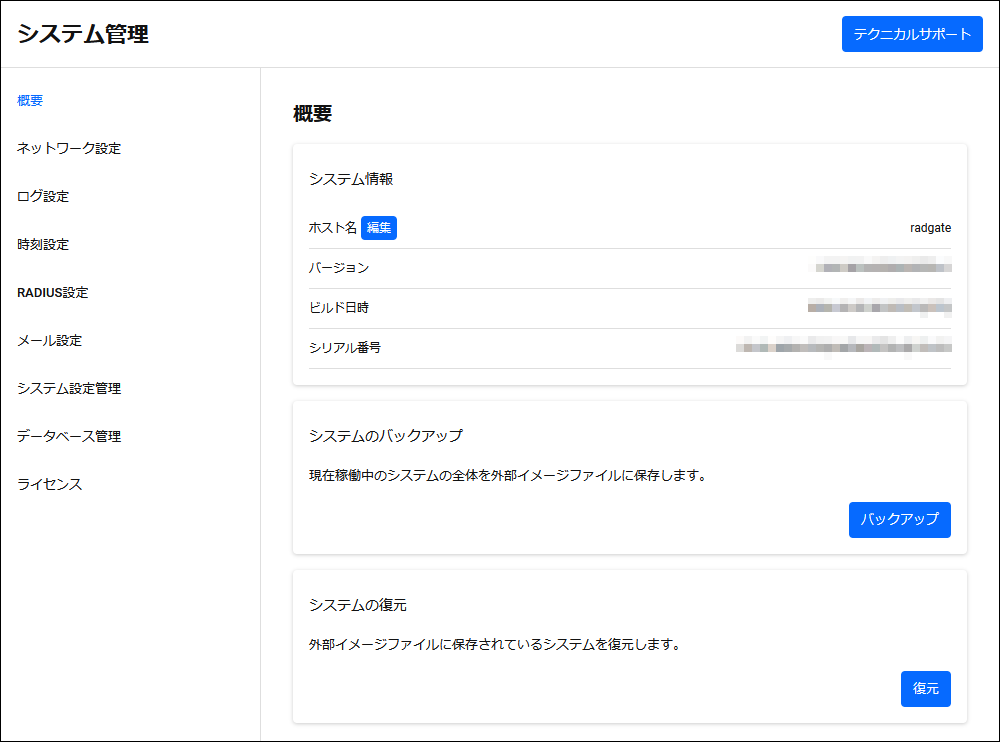Click the シリアル番号 row label
The width and height of the screenshot is (1000, 742).
pyautogui.click(x=345, y=348)
